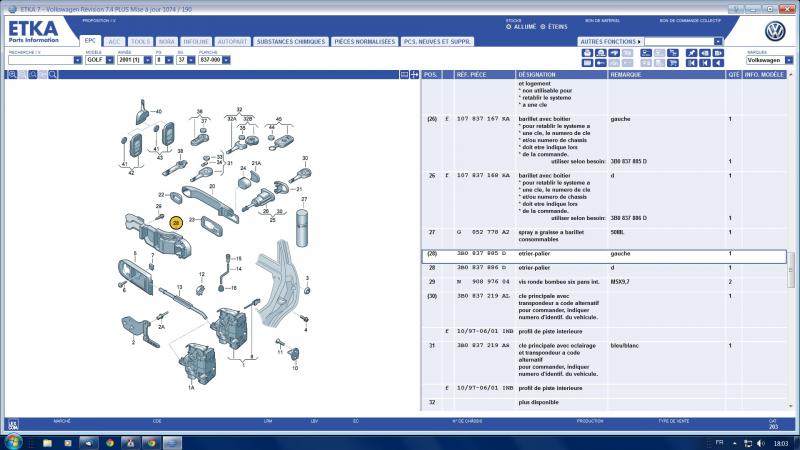Click the POS. column header
The height and width of the screenshot is (450, 800).
pyautogui.click(x=431, y=74)
